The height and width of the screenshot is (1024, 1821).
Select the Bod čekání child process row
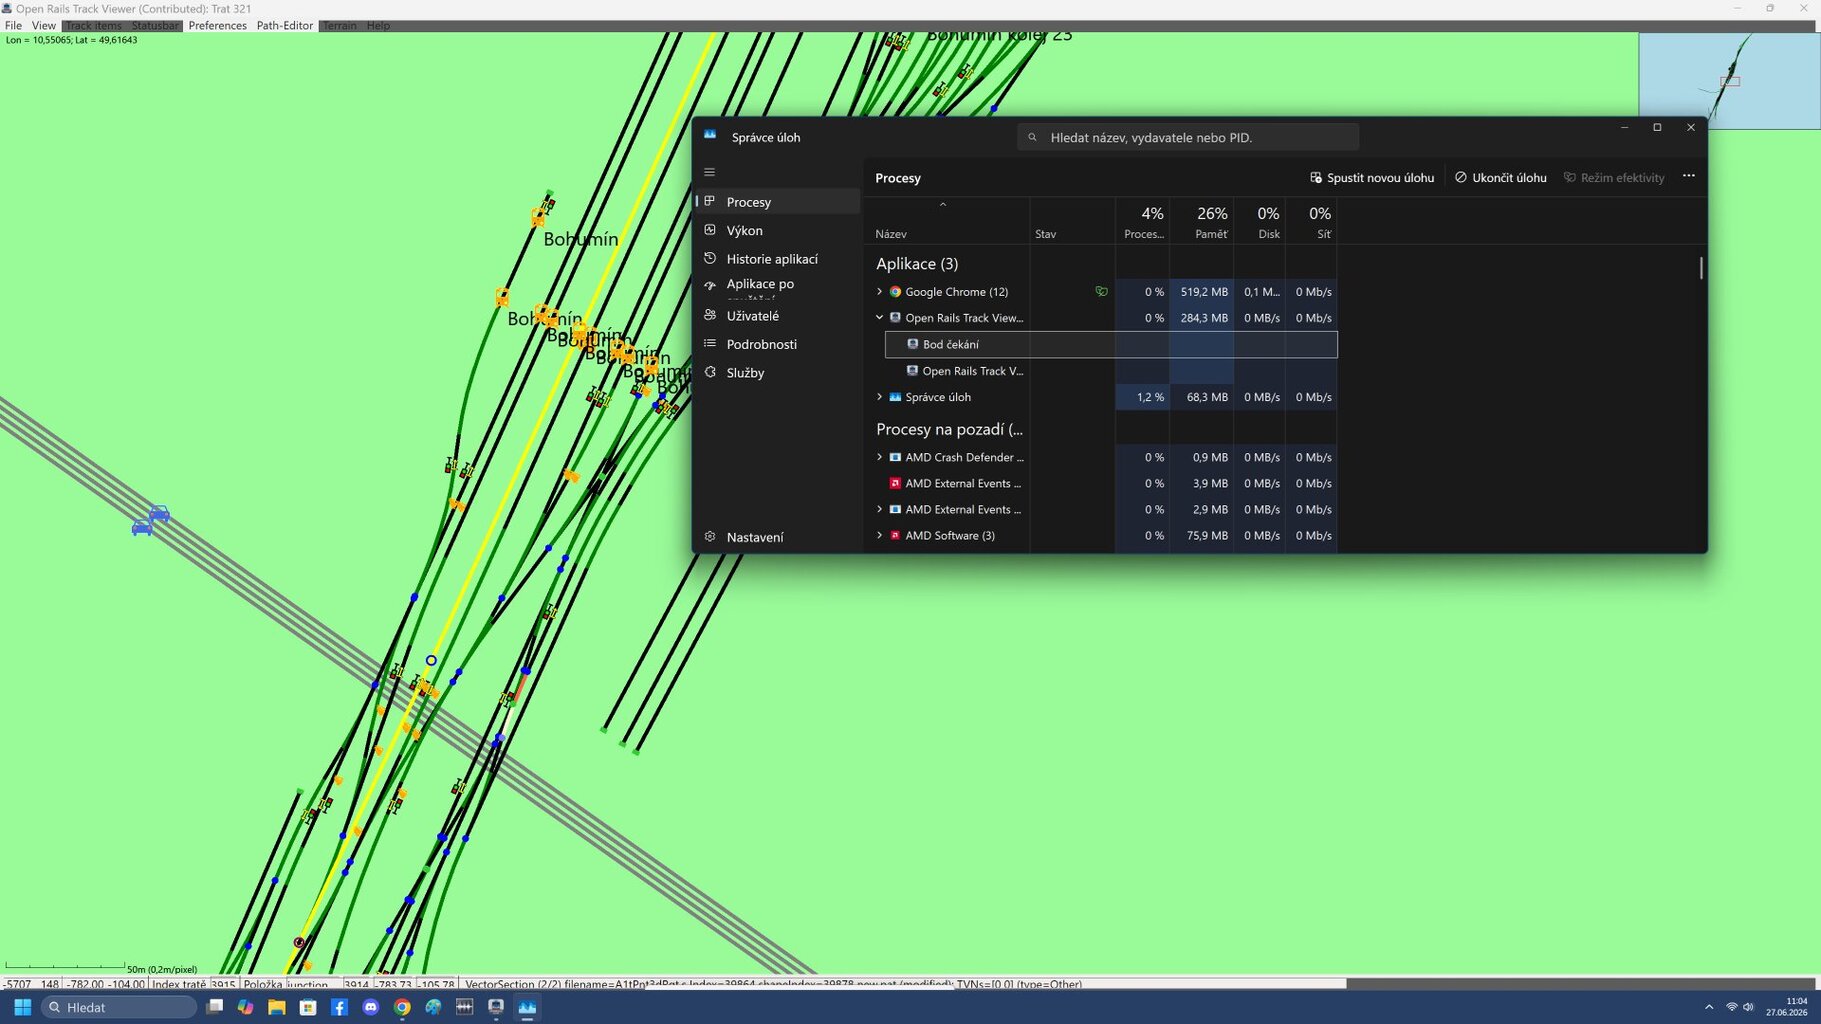(x=1111, y=344)
